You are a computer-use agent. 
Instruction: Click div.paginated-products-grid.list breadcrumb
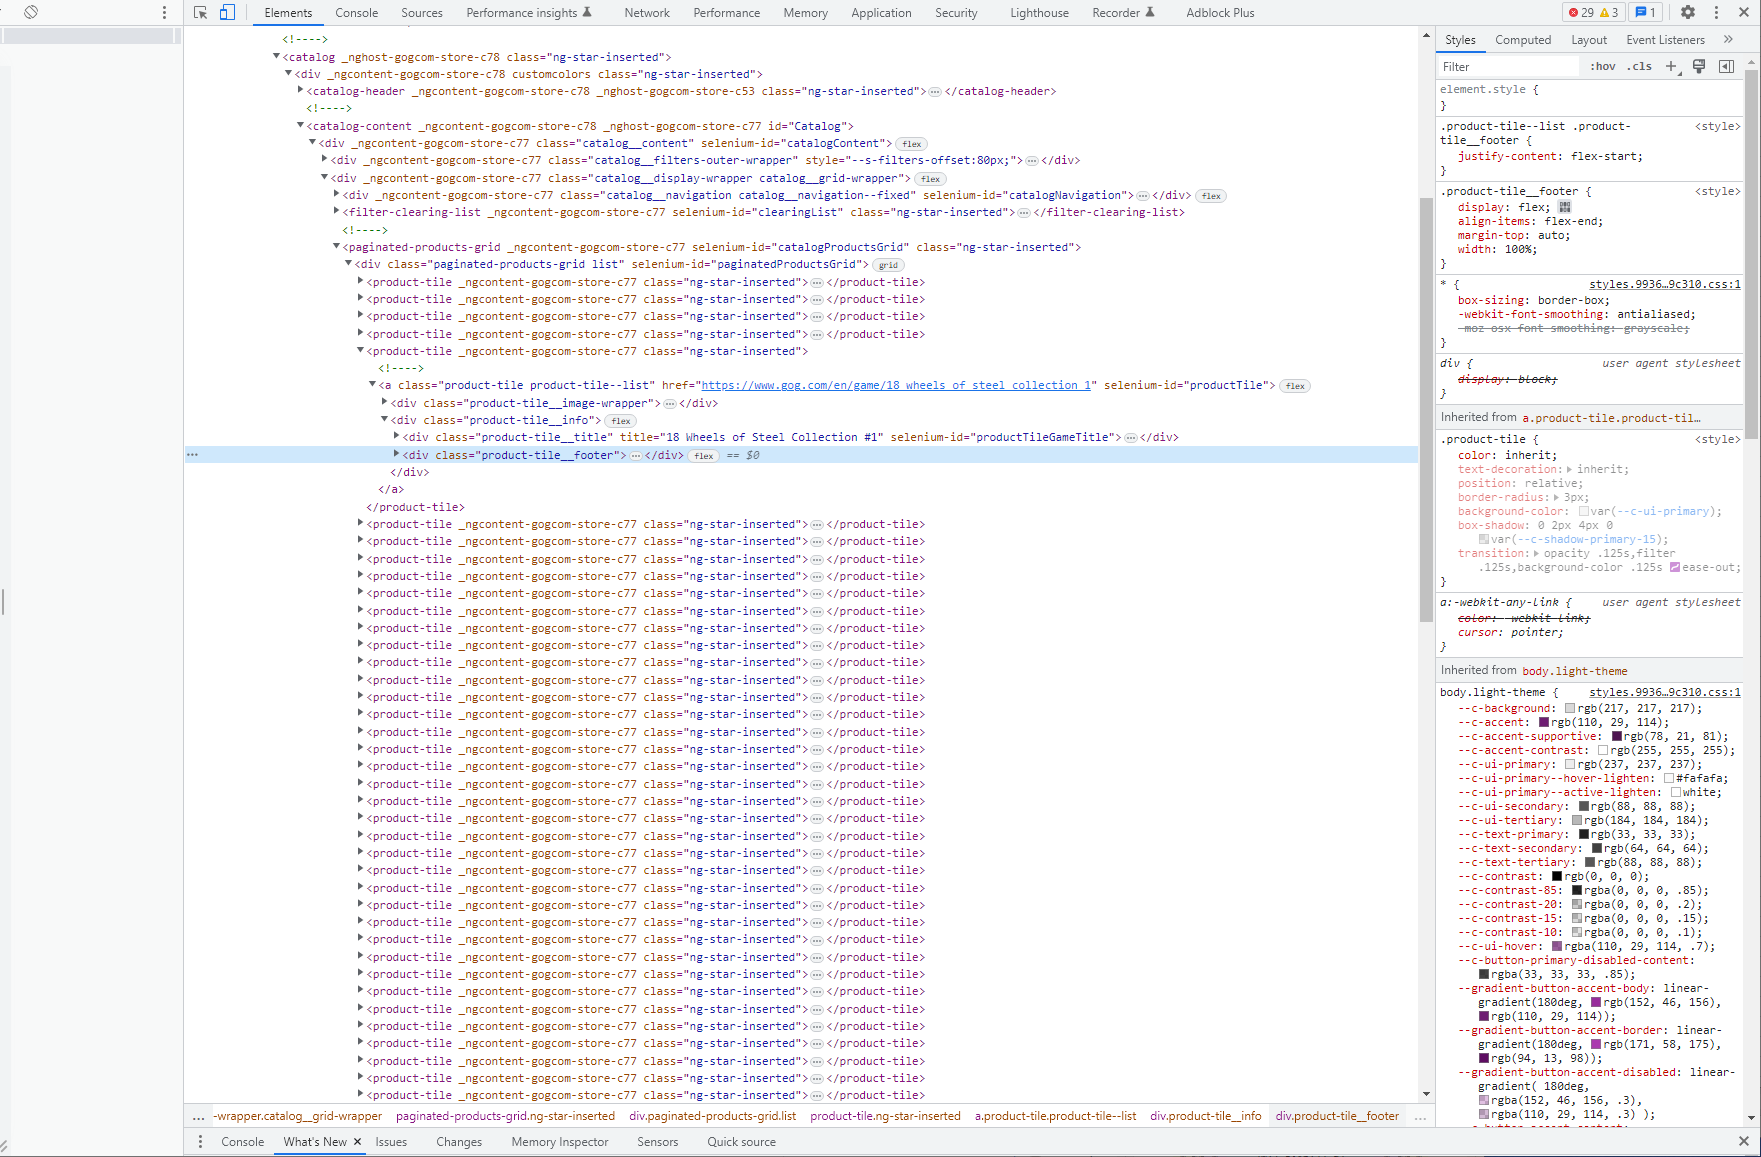pos(712,1116)
